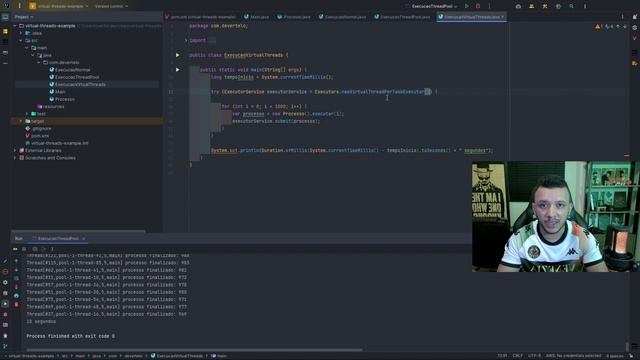Collapse the java source folder
The height and width of the screenshot is (360, 640).
33,55
